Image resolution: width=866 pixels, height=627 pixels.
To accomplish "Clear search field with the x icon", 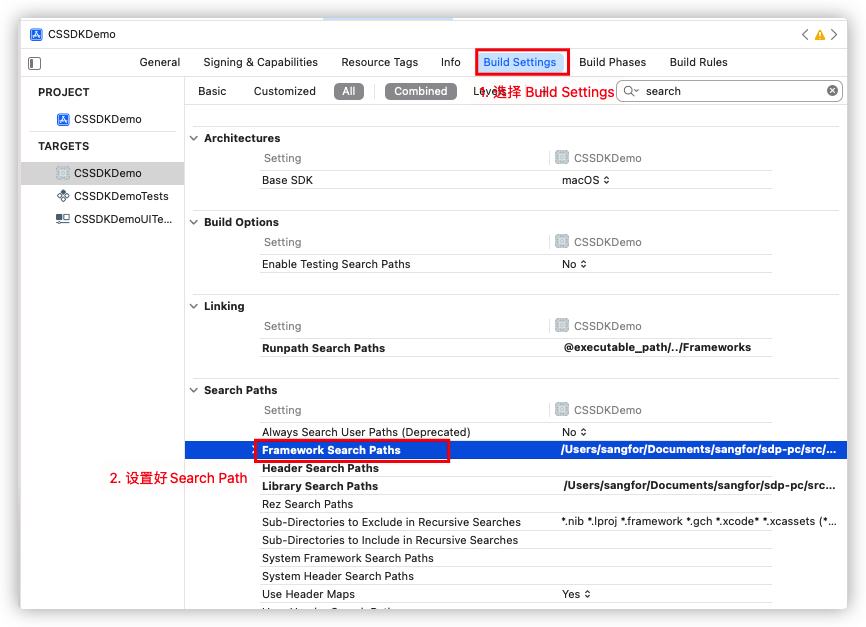I will click(x=832, y=91).
